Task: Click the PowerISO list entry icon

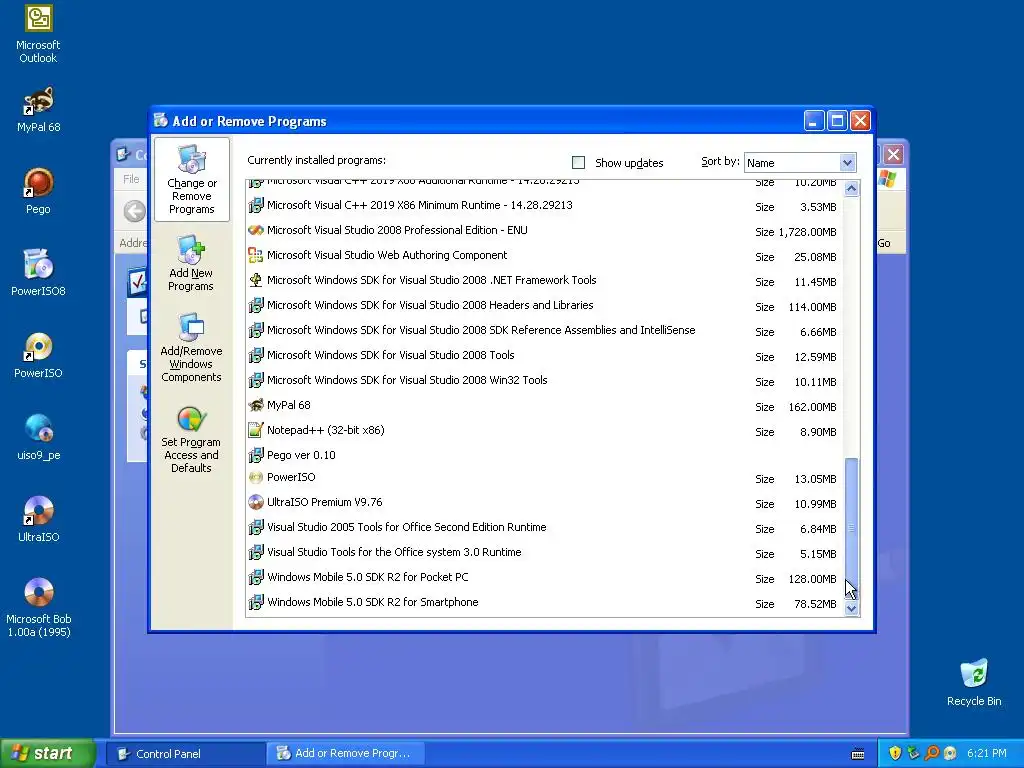Action: pyautogui.click(x=256, y=477)
